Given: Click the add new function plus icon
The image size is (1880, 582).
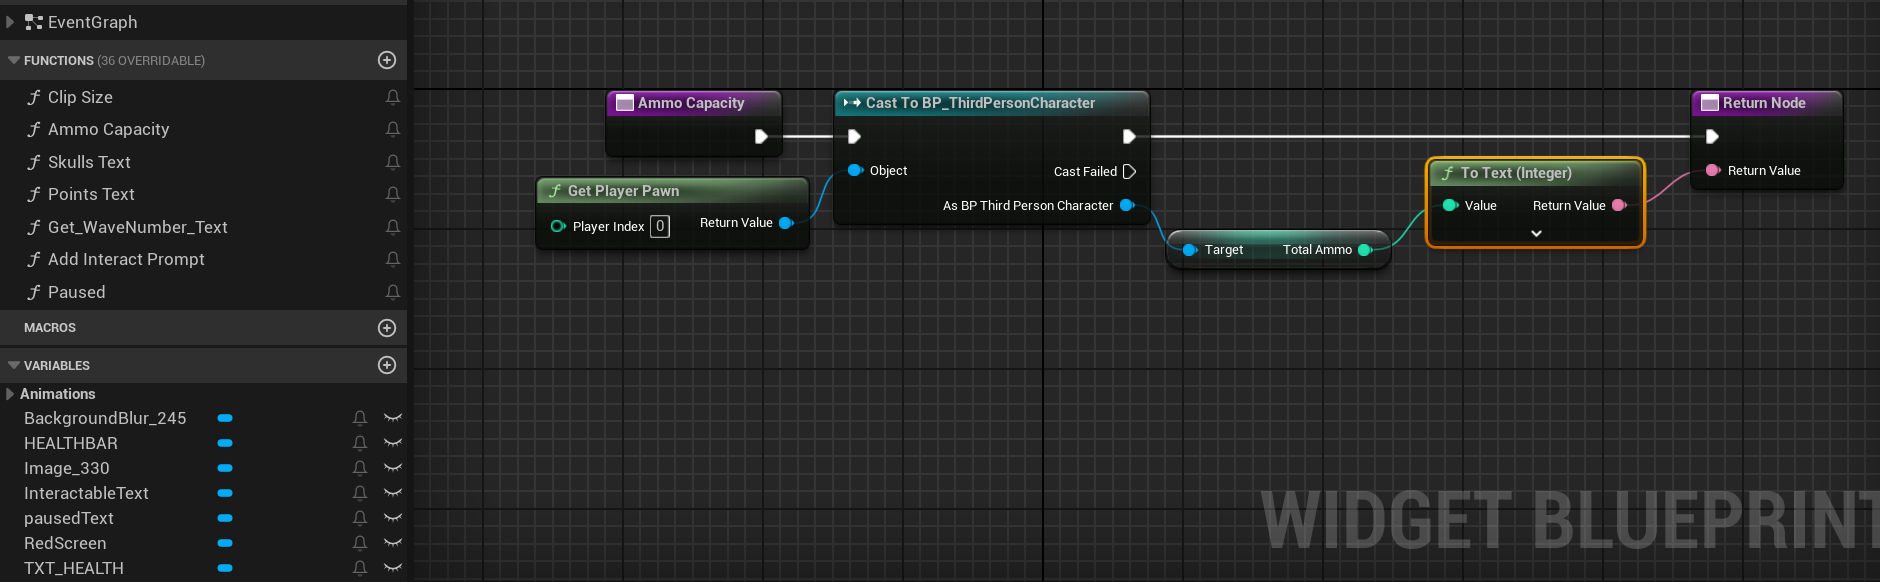Looking at the screenshot, I should click(387, 60).
